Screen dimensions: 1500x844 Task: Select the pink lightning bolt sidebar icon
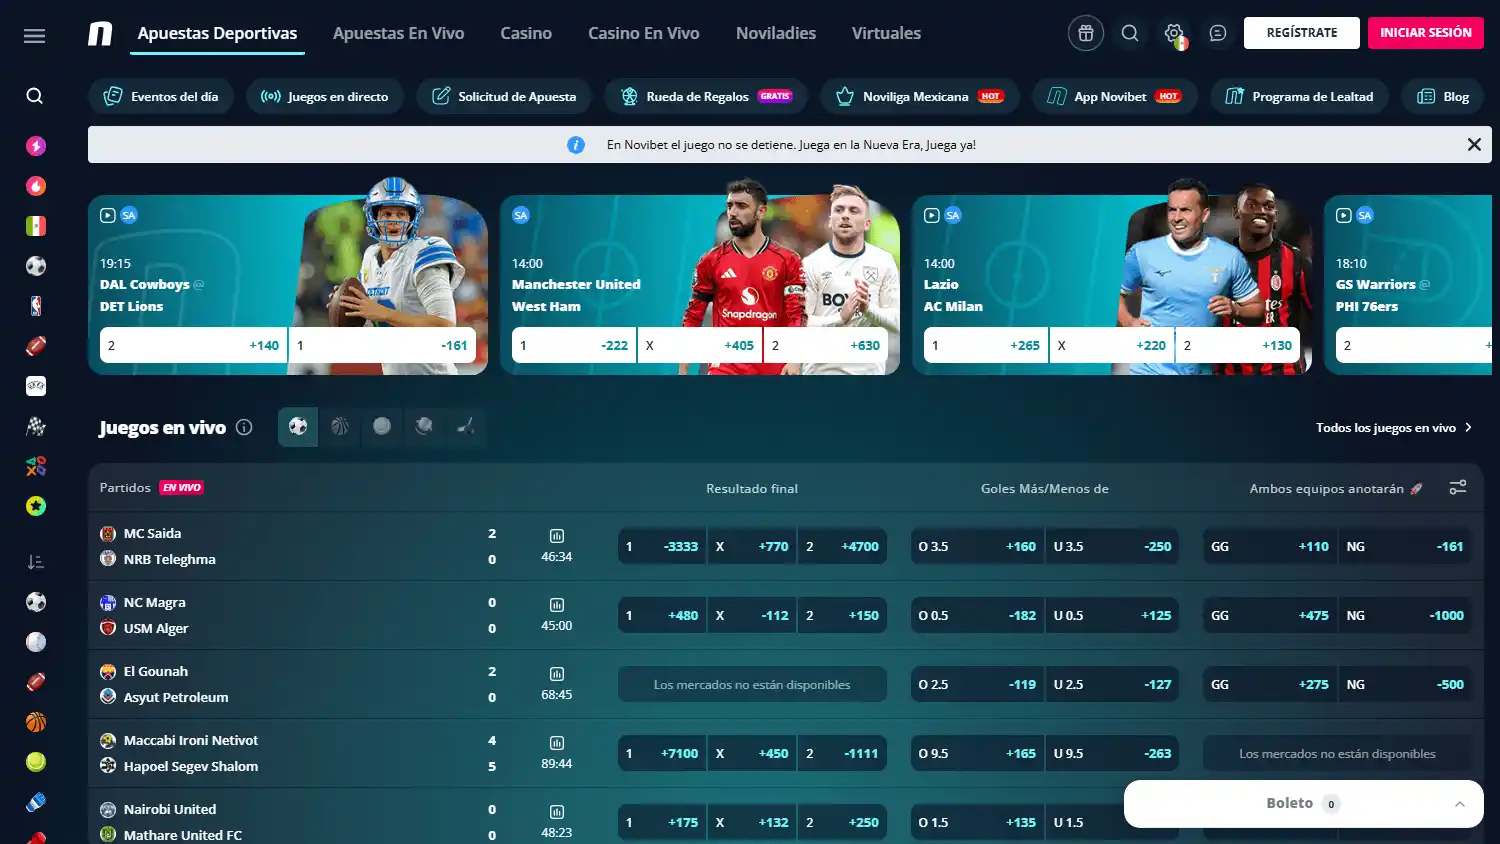pyautogui.click(x=36, y=146)
